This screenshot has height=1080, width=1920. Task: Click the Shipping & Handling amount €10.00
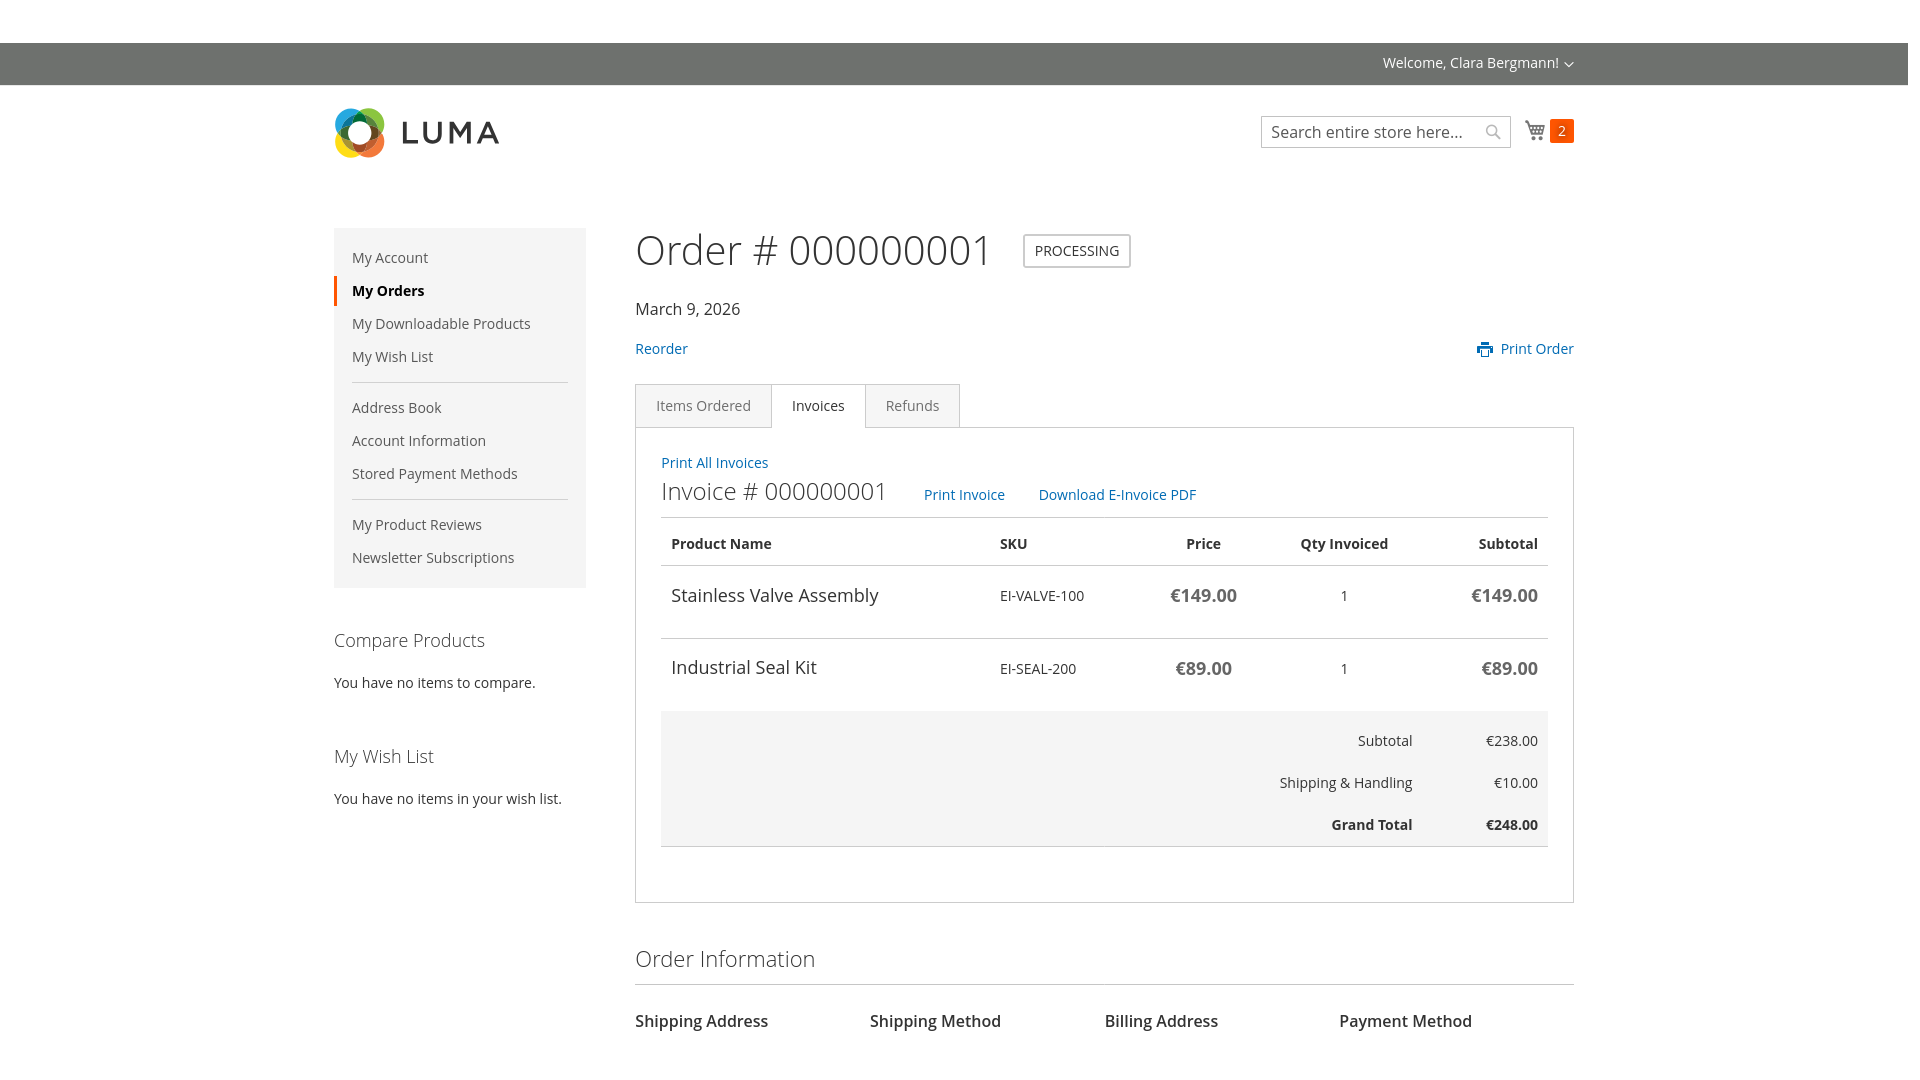tap(1515, 783)
